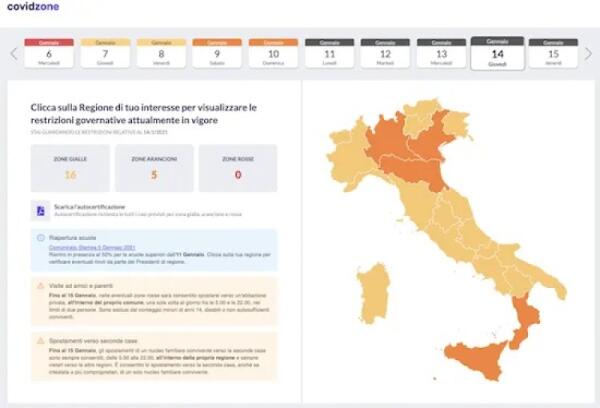The image size is (600, 408).
Task: Click the autocertificazione PDF download icon
Action: [x=40, y=211]
